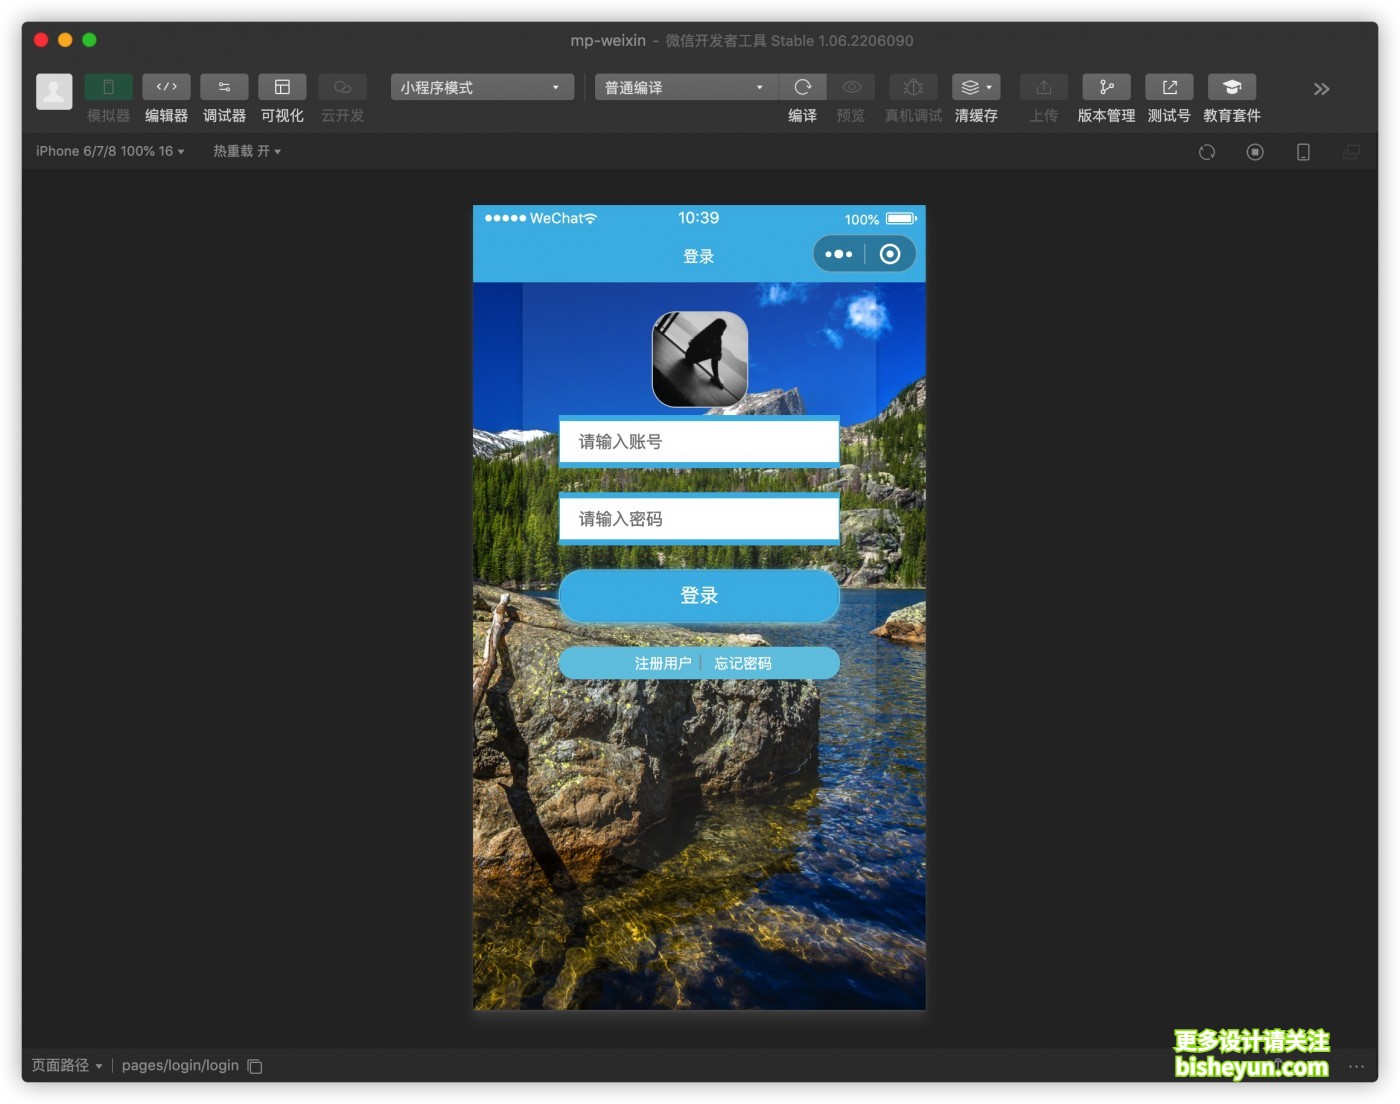Toggle the debugger panel button
The height and width of the screenshot is (1104, 1400).
click(x=224, y=88)
